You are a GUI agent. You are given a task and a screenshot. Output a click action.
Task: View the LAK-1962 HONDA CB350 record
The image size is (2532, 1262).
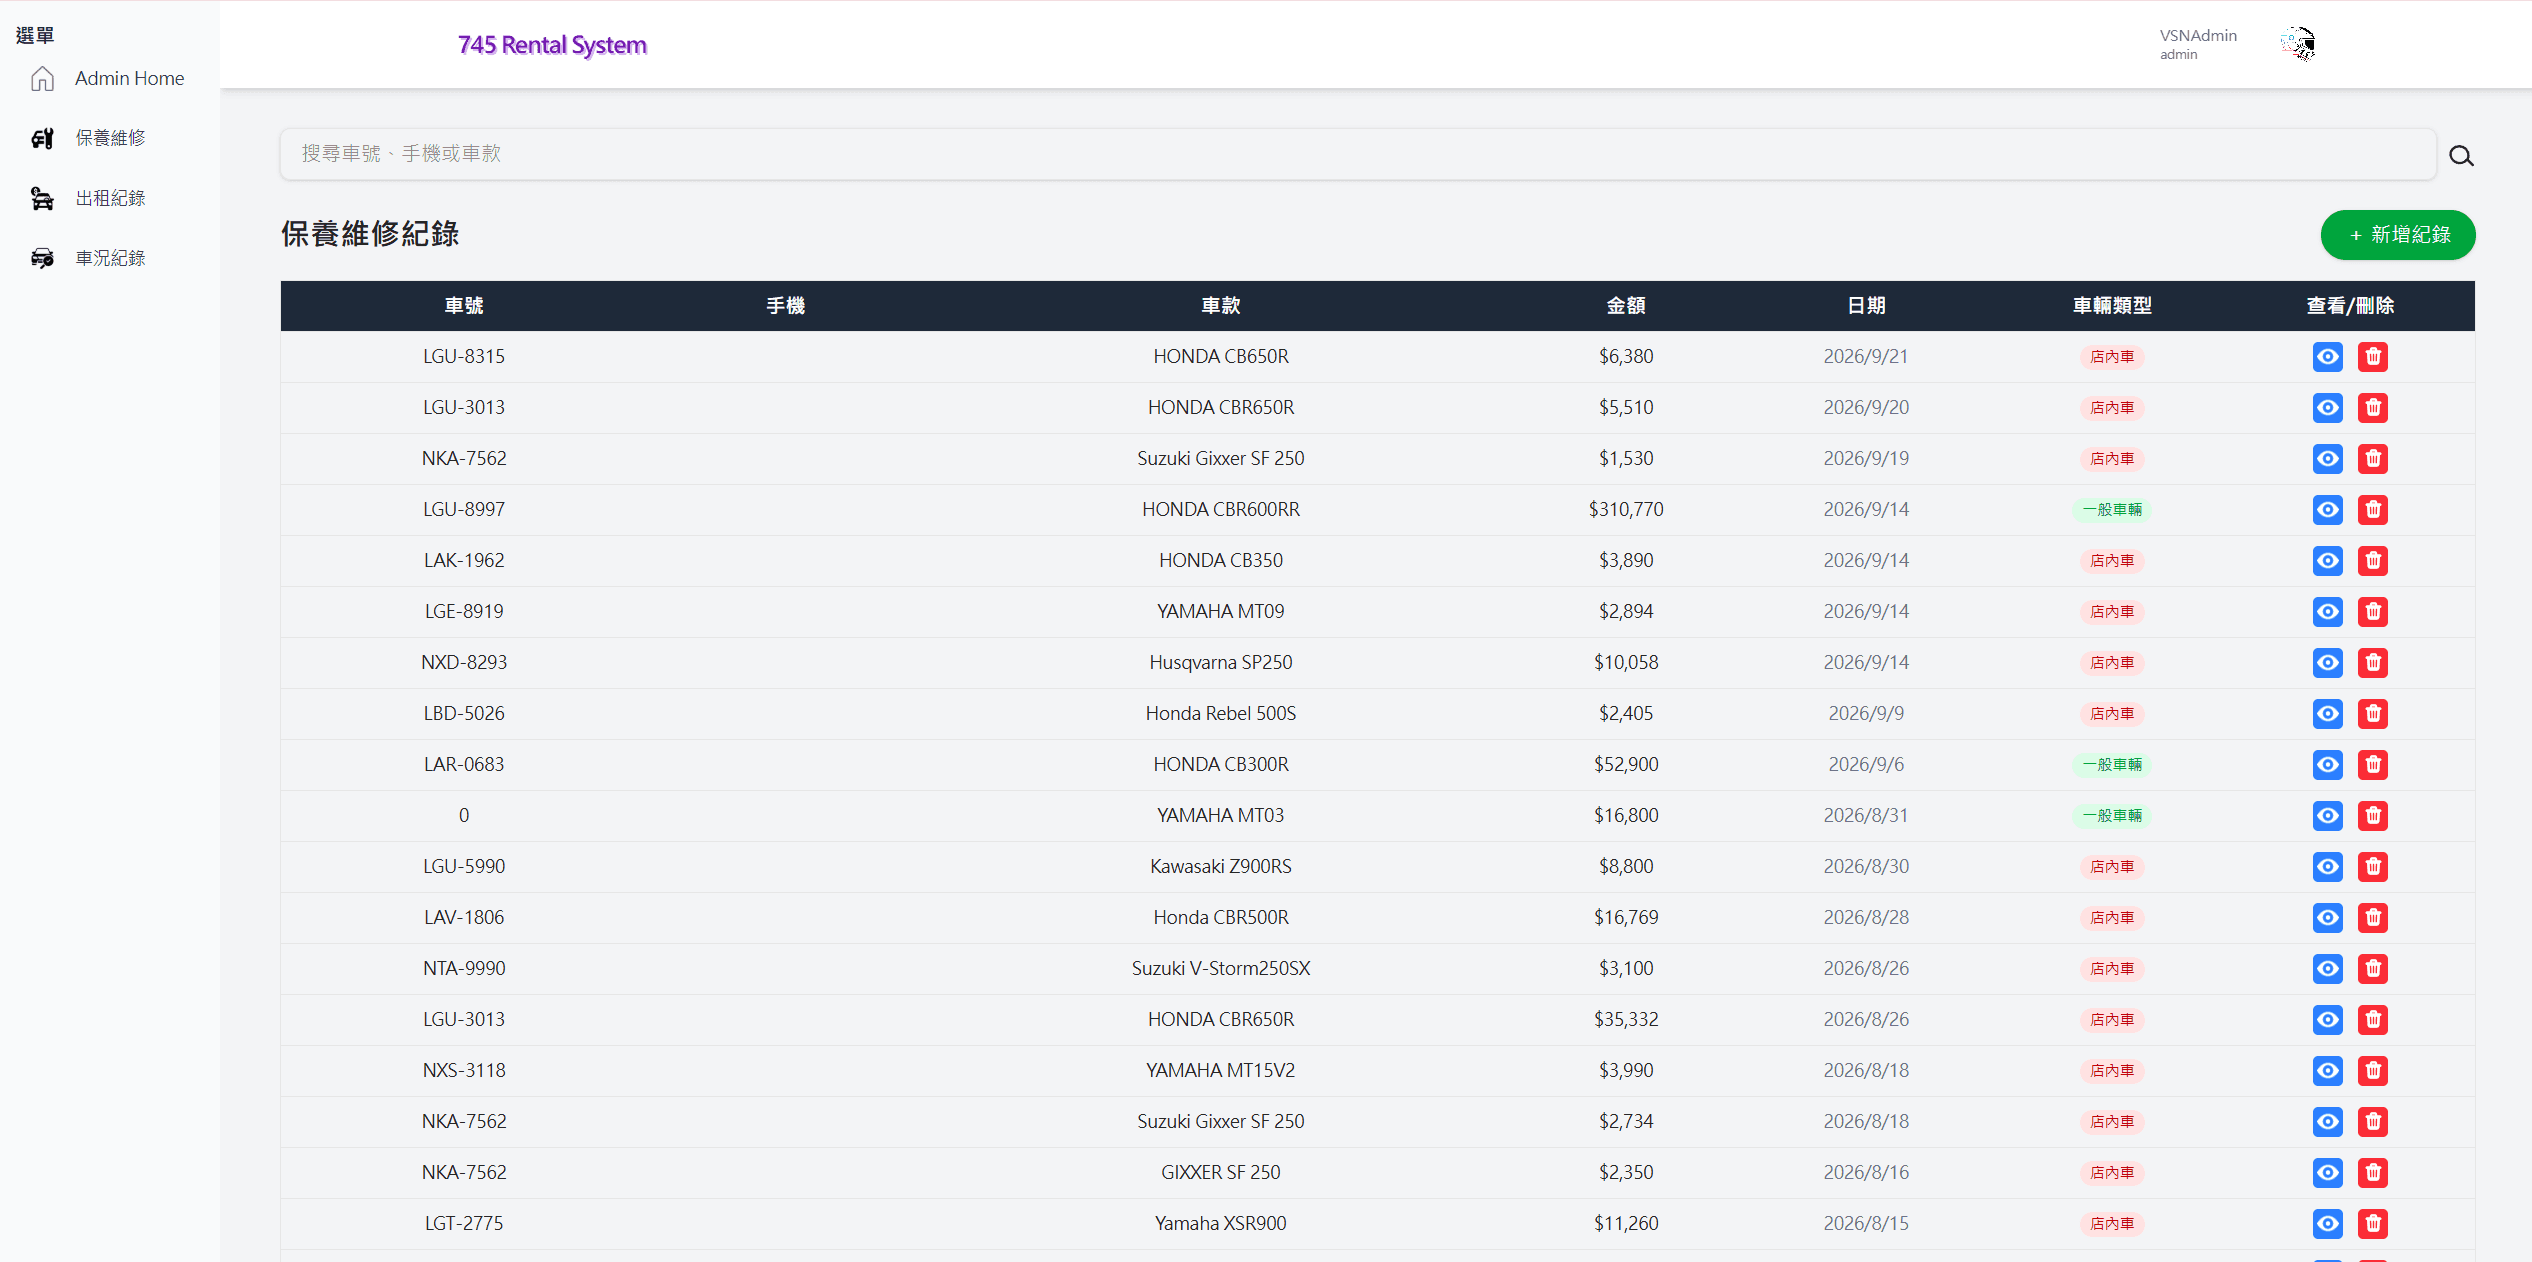pos(2328,561)
